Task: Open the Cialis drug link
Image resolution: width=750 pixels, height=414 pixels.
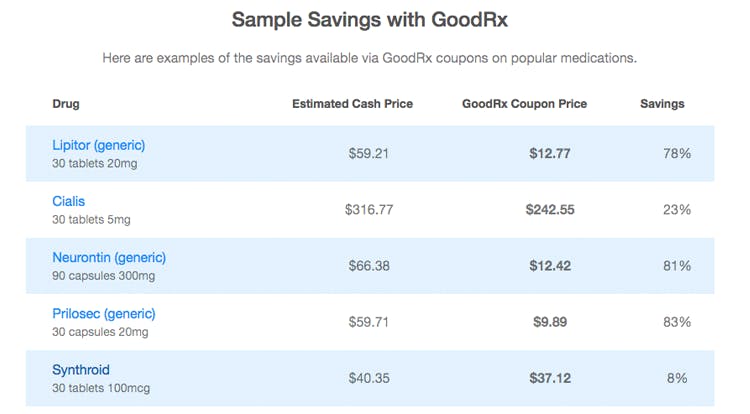Action: 68,201
